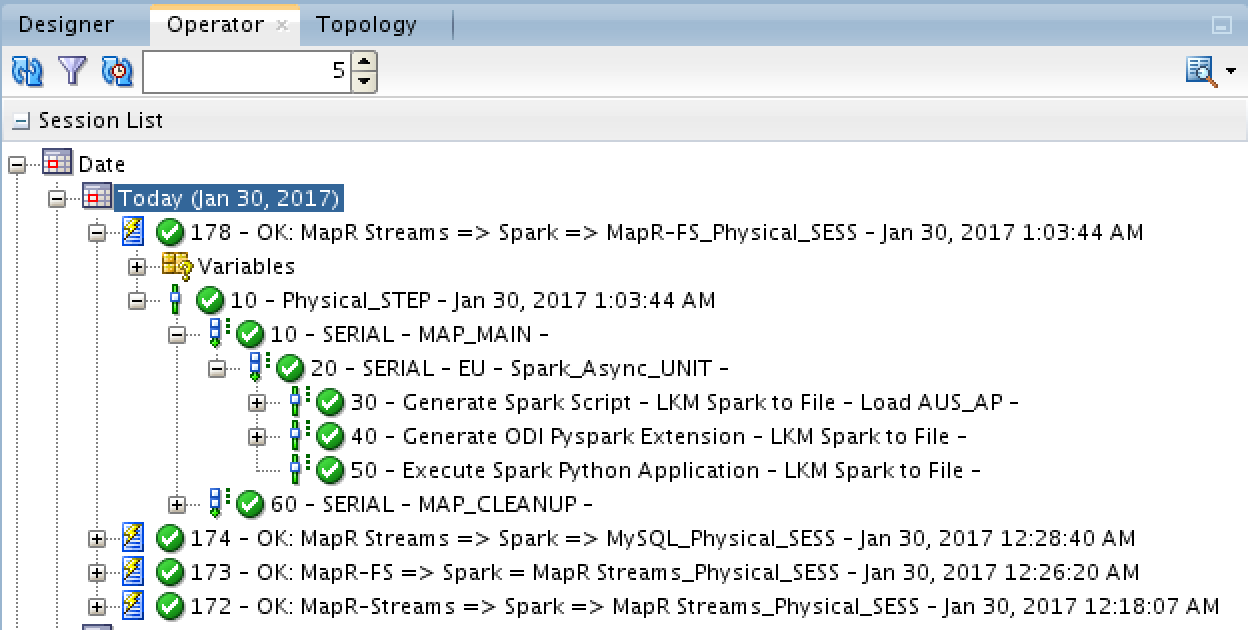Click the Refresh sessions icon
Viewport: 1248px width, 630px height.
coord(27,71)
